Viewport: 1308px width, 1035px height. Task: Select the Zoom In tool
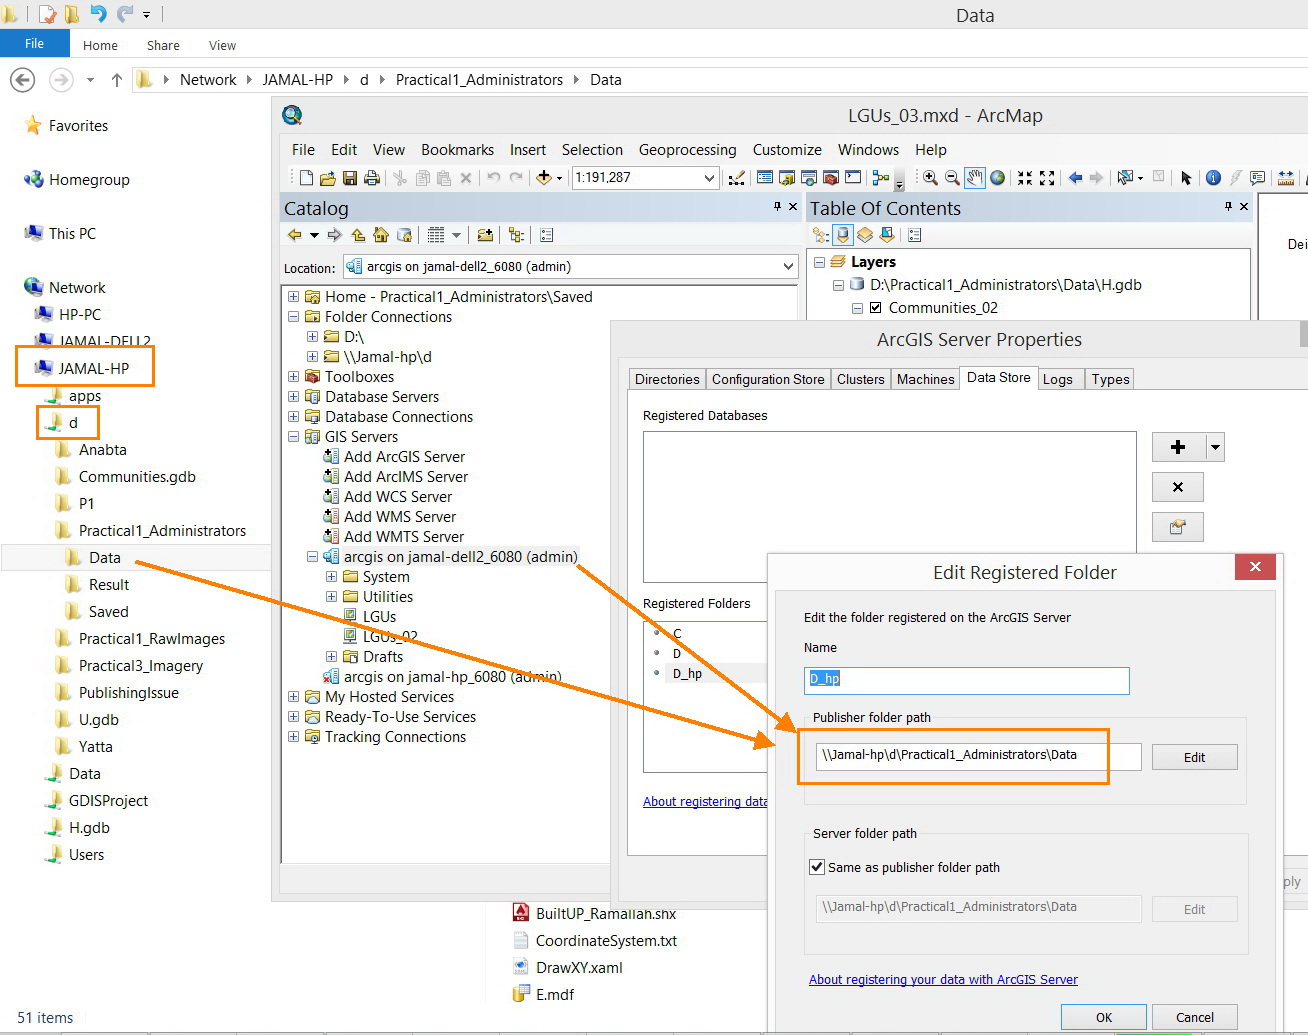[x=930, y=178]
